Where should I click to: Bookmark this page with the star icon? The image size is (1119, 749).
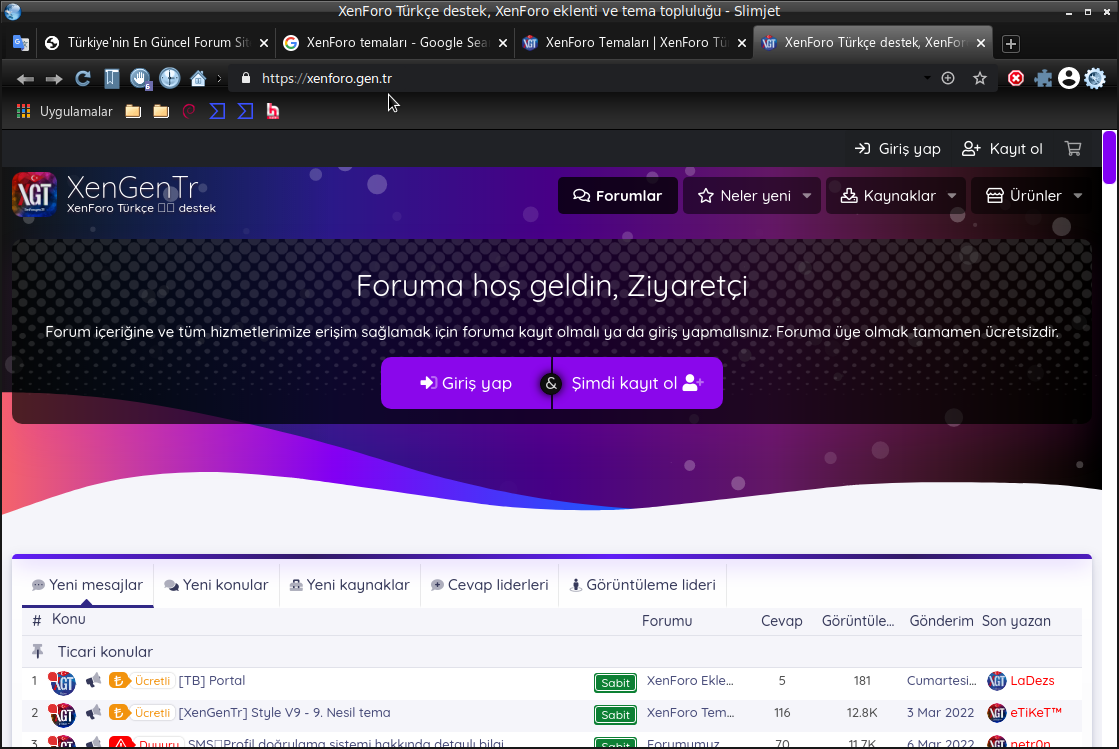[x=980, y=78]
